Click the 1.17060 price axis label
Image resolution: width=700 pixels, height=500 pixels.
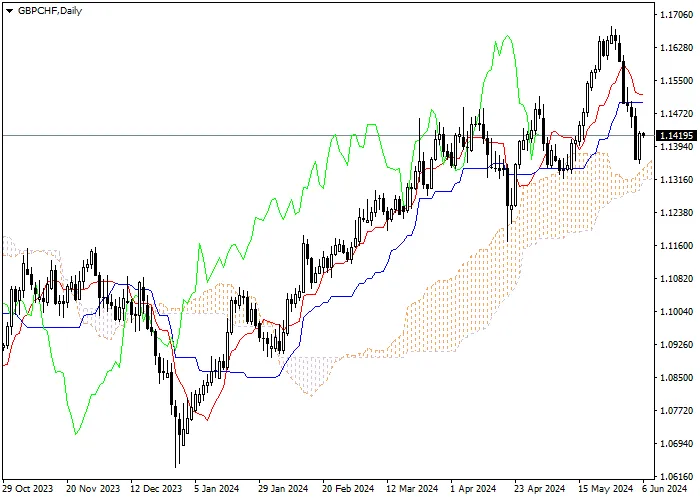(x=676, y=15)
